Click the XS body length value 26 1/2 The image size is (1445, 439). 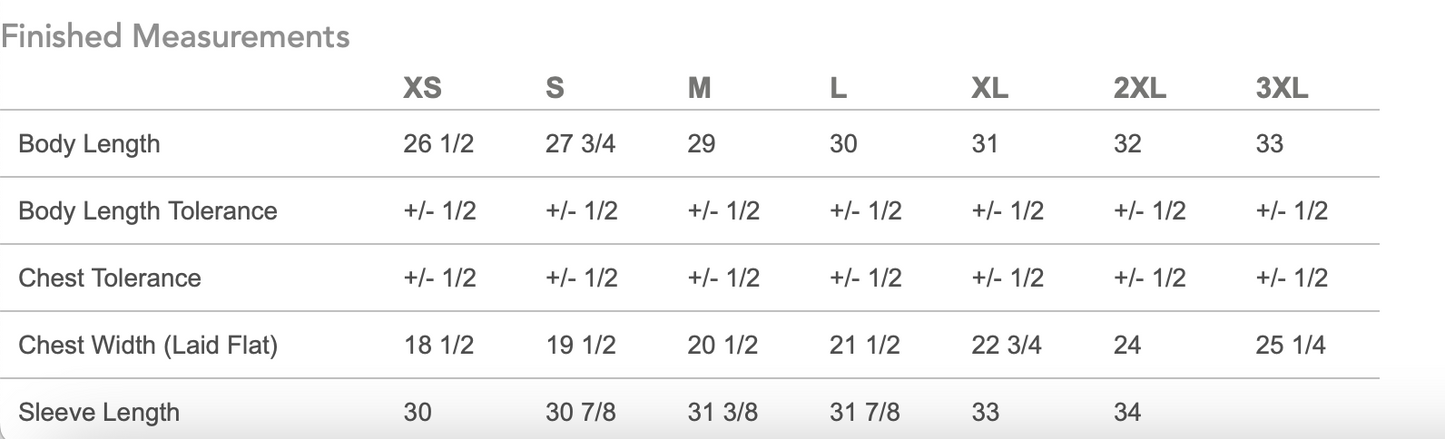coord(439,144)
